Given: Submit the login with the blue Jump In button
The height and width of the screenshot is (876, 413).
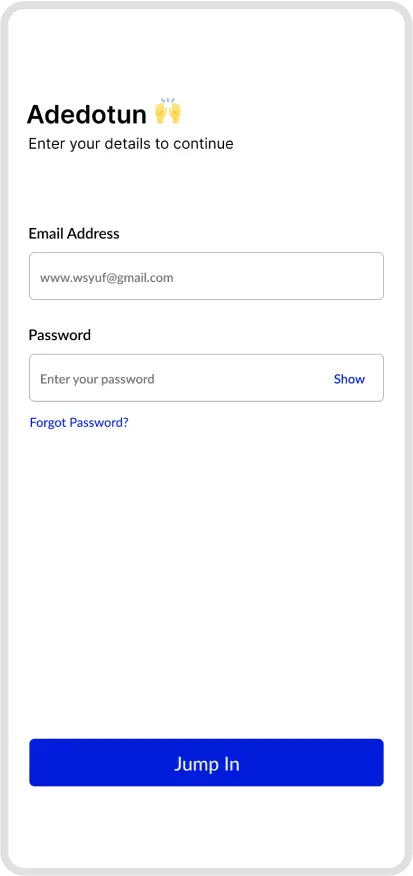Looking at the screenshot, I should coord(206,763).
